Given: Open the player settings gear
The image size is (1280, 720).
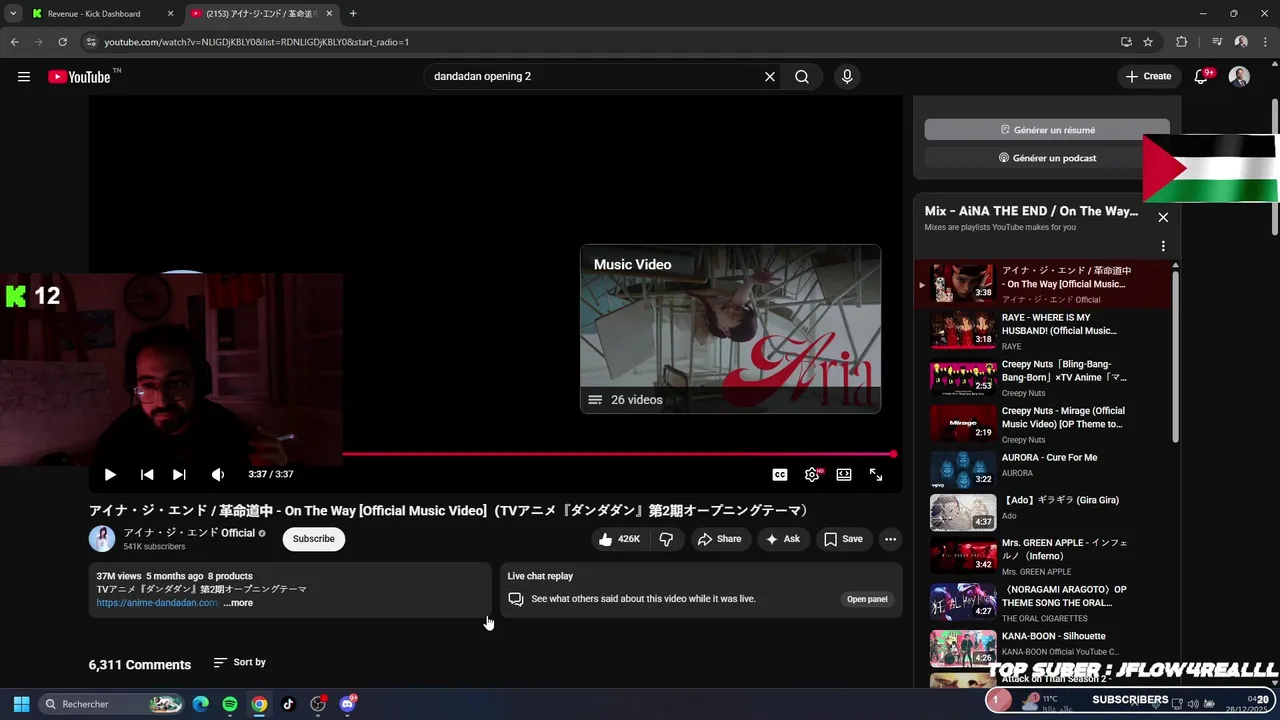Looking at the screenshot, I should (x=812, y=475).
